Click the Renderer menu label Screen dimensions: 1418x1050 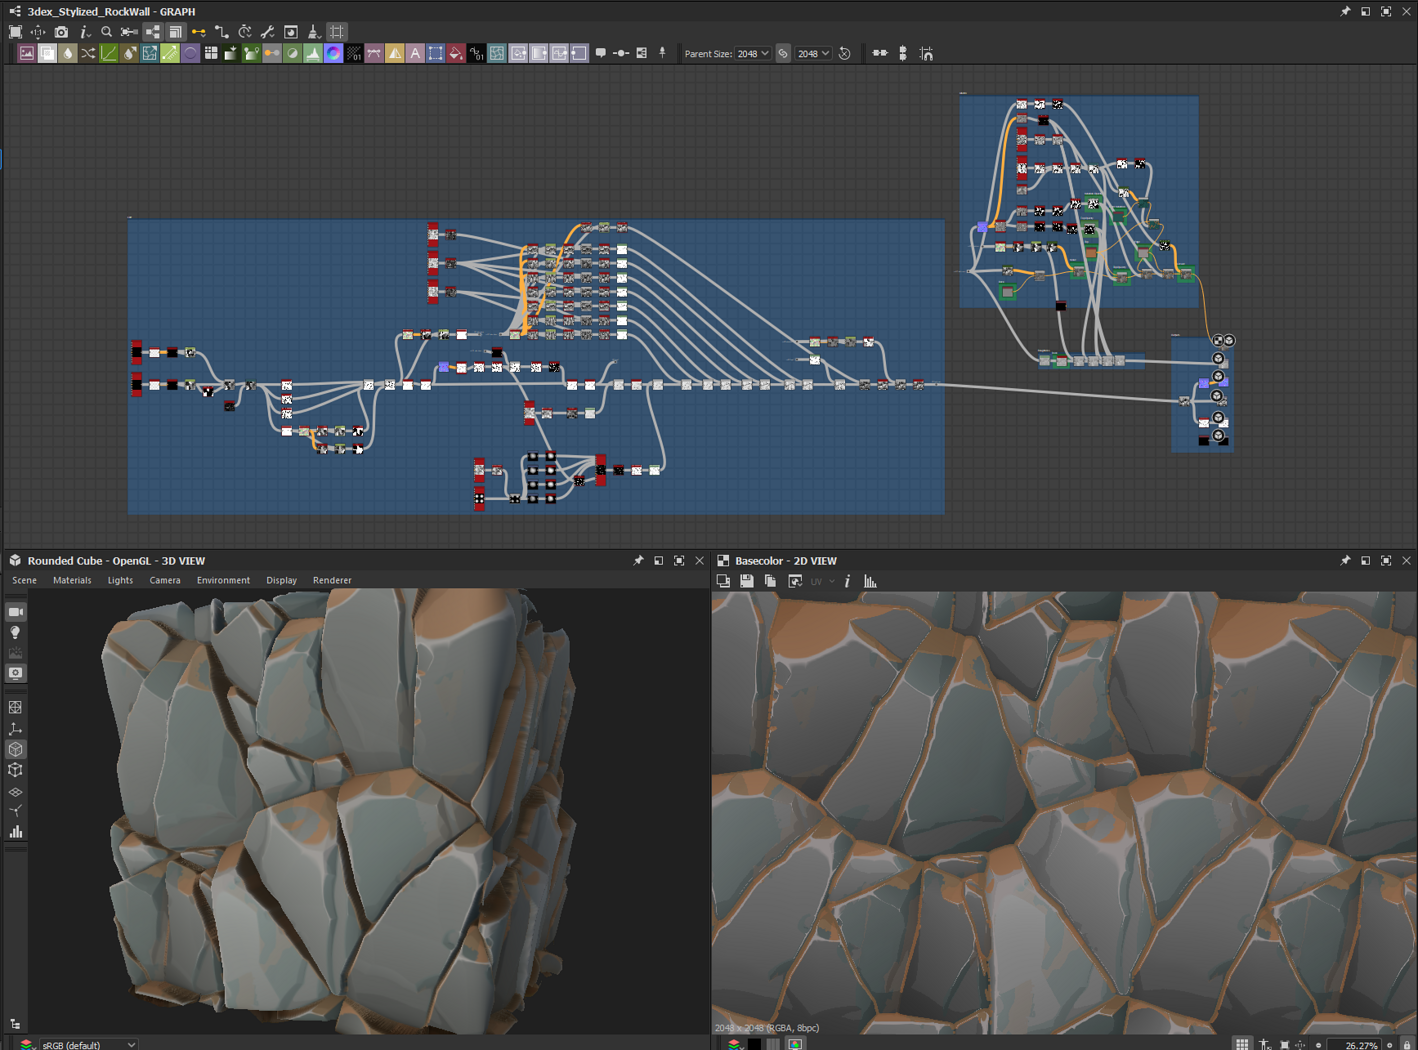pyautogui.click(x=332, y=580)
